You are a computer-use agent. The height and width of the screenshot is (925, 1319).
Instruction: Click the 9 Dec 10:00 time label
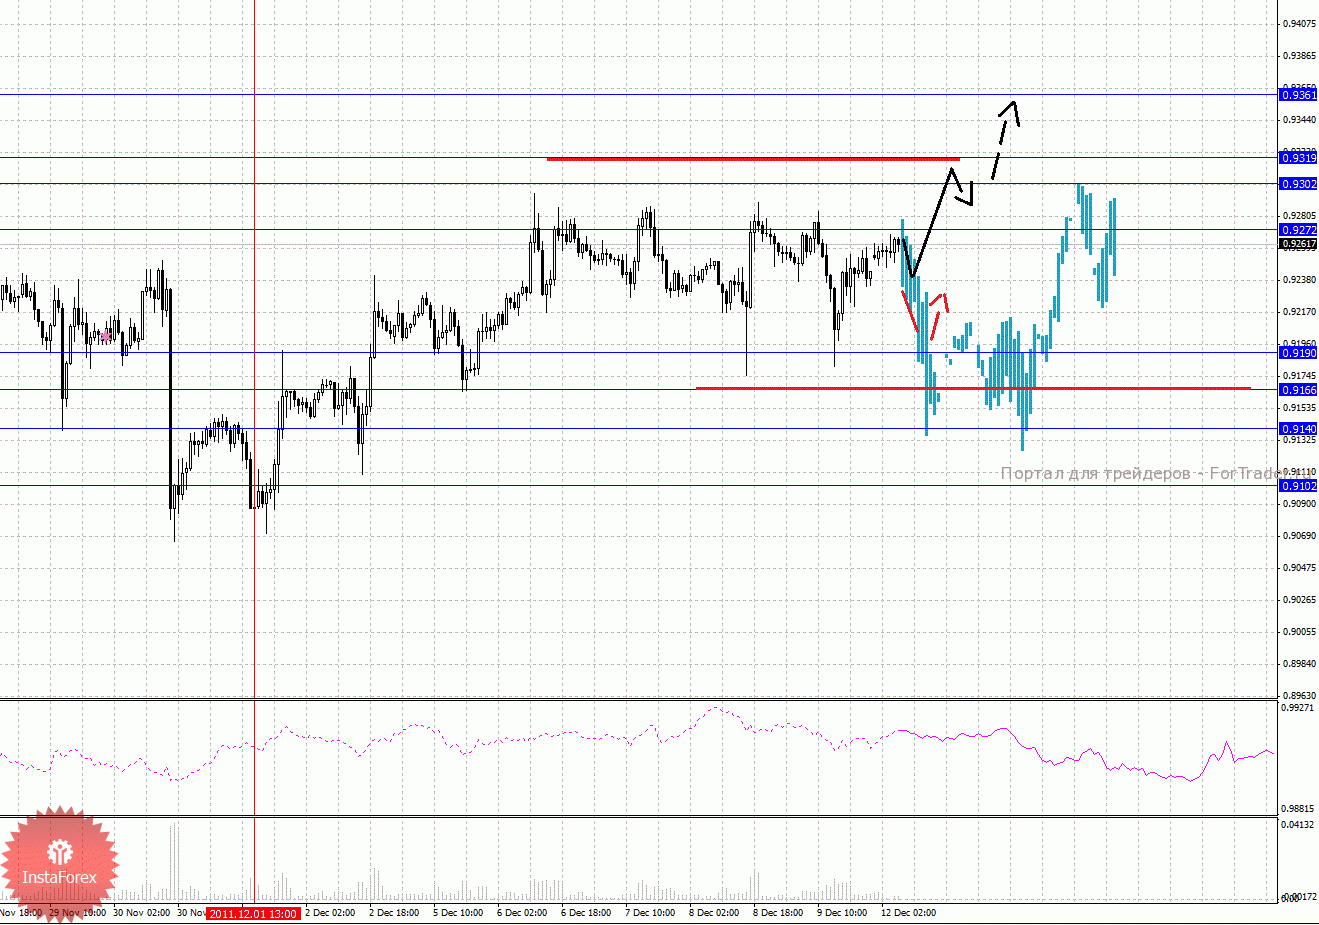click(842, 913)
